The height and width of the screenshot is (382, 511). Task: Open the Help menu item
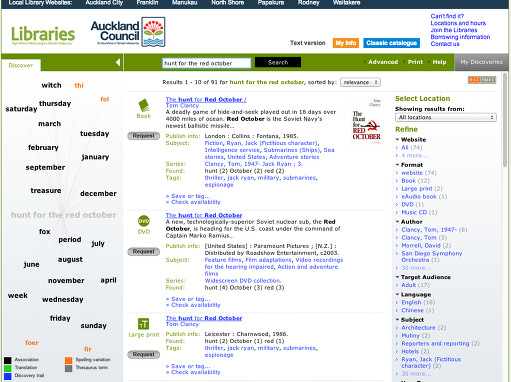439,62
